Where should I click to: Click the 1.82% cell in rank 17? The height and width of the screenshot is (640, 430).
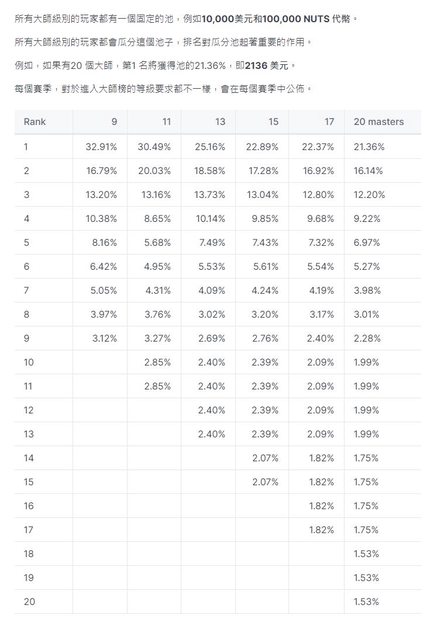tap(321, 530)
